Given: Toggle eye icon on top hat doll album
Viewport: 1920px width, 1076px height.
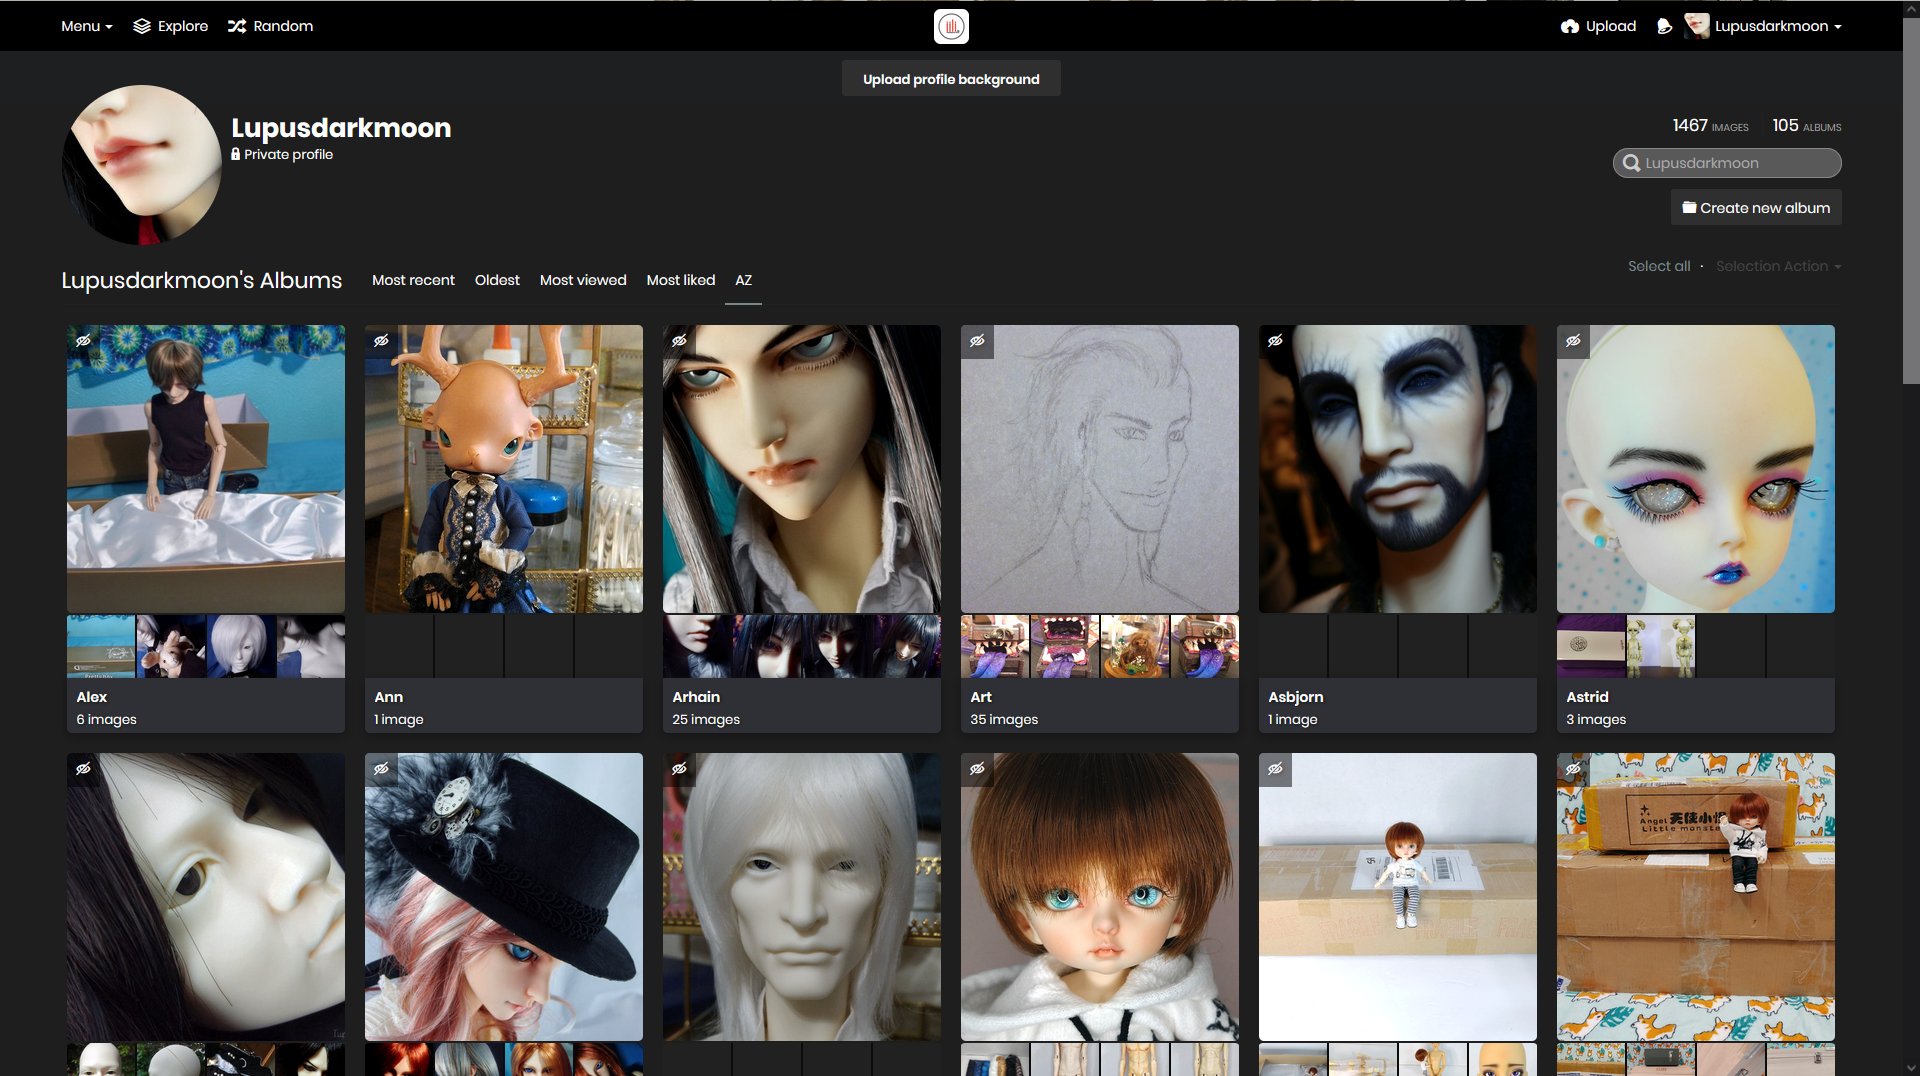Looking at the screenshot, I should coord(381,769).
